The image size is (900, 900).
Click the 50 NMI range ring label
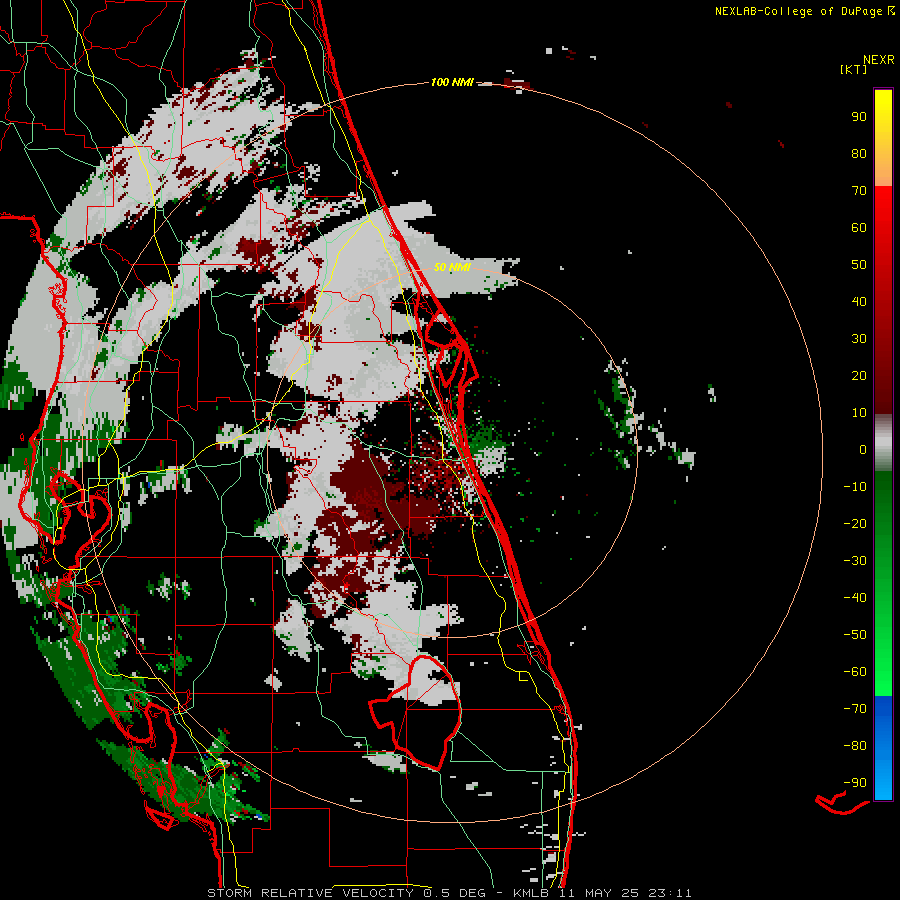coord(452,267)
